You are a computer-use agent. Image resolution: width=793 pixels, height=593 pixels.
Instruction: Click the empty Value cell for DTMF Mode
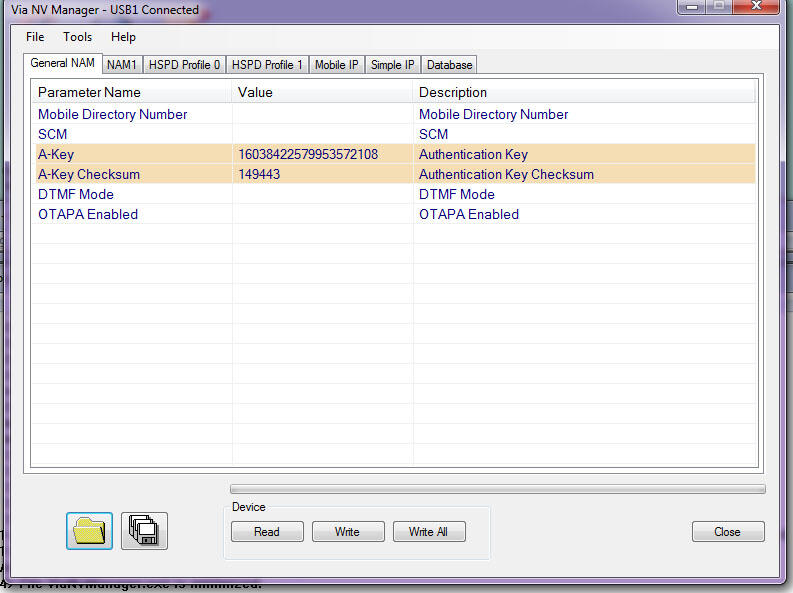pos(323,194)
